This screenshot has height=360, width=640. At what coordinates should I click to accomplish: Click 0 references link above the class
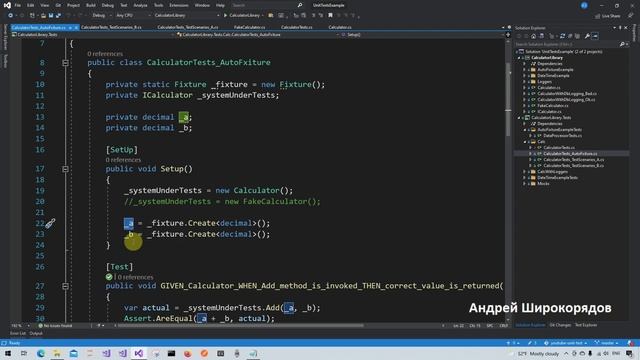(x=104, y=54)
